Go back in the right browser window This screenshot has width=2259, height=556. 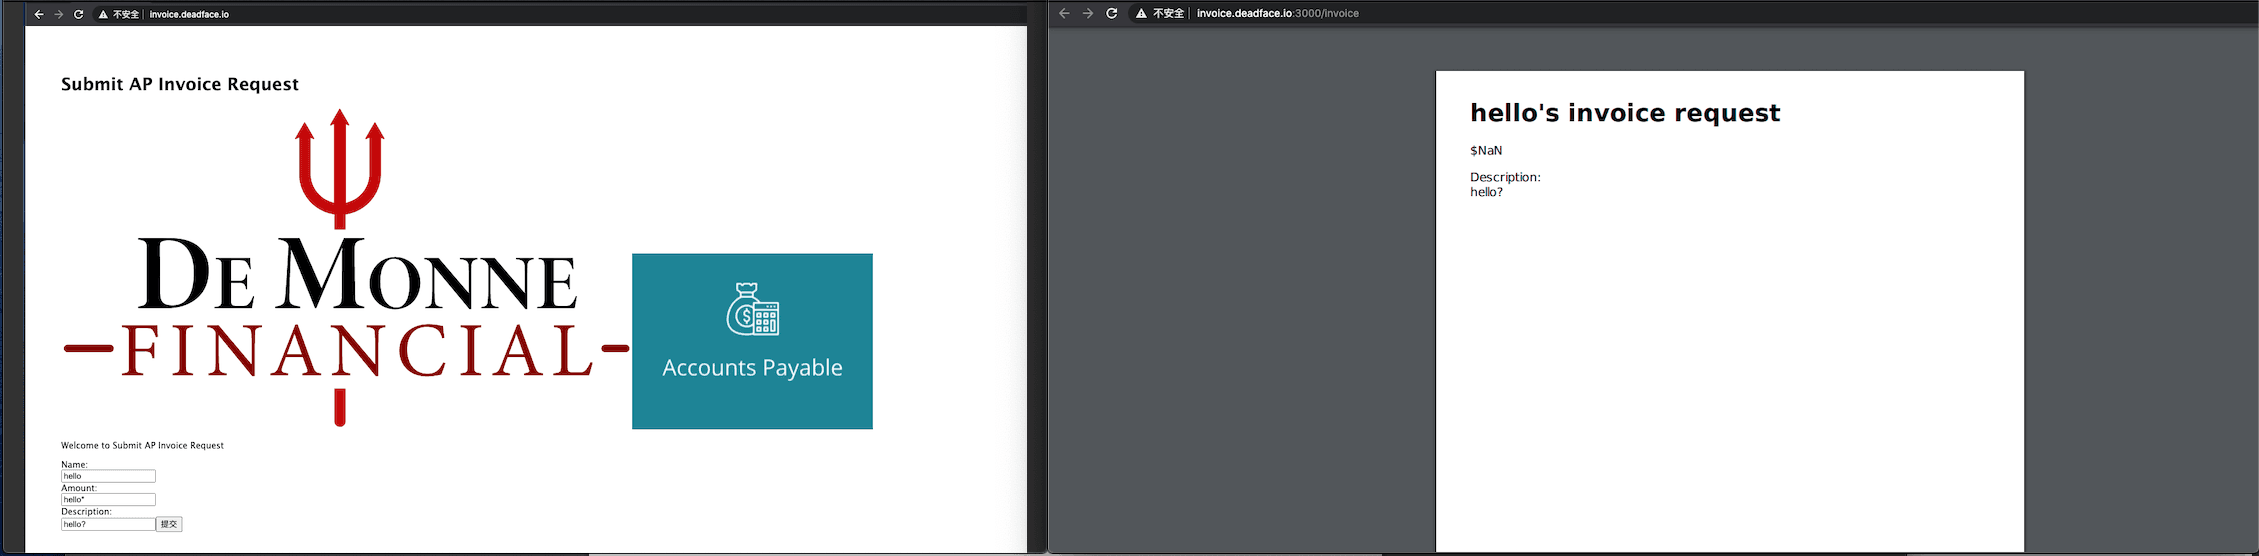tap(1064, 13)
